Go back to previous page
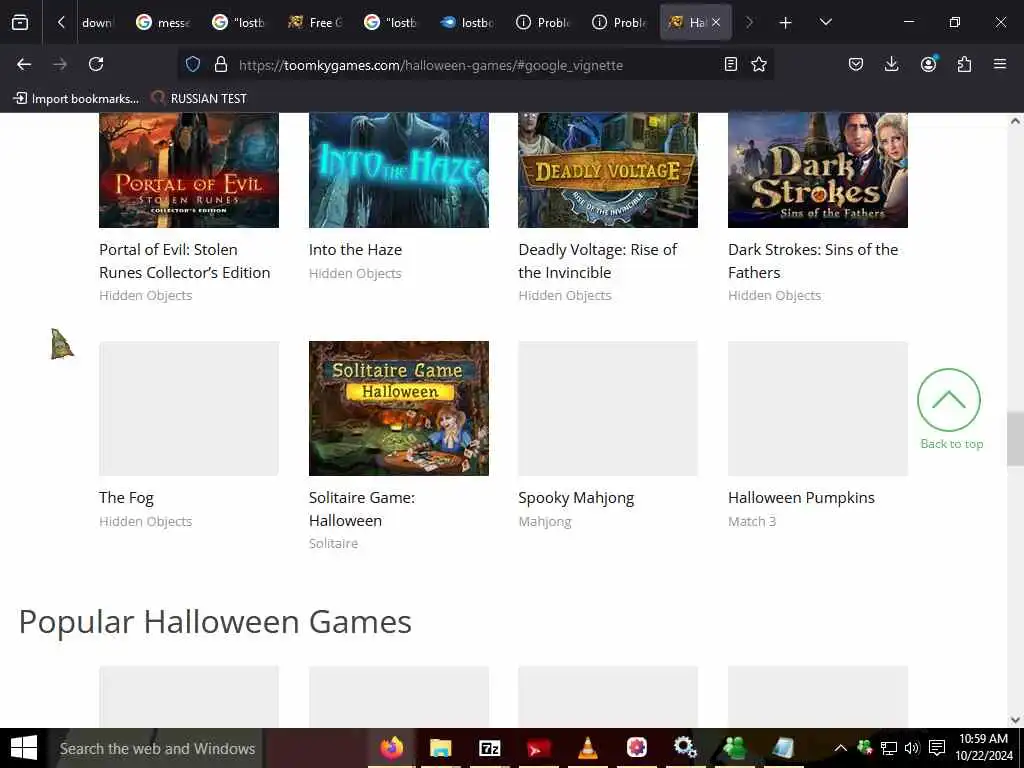Screen dimensions: 1024x768 pos(24,64)
